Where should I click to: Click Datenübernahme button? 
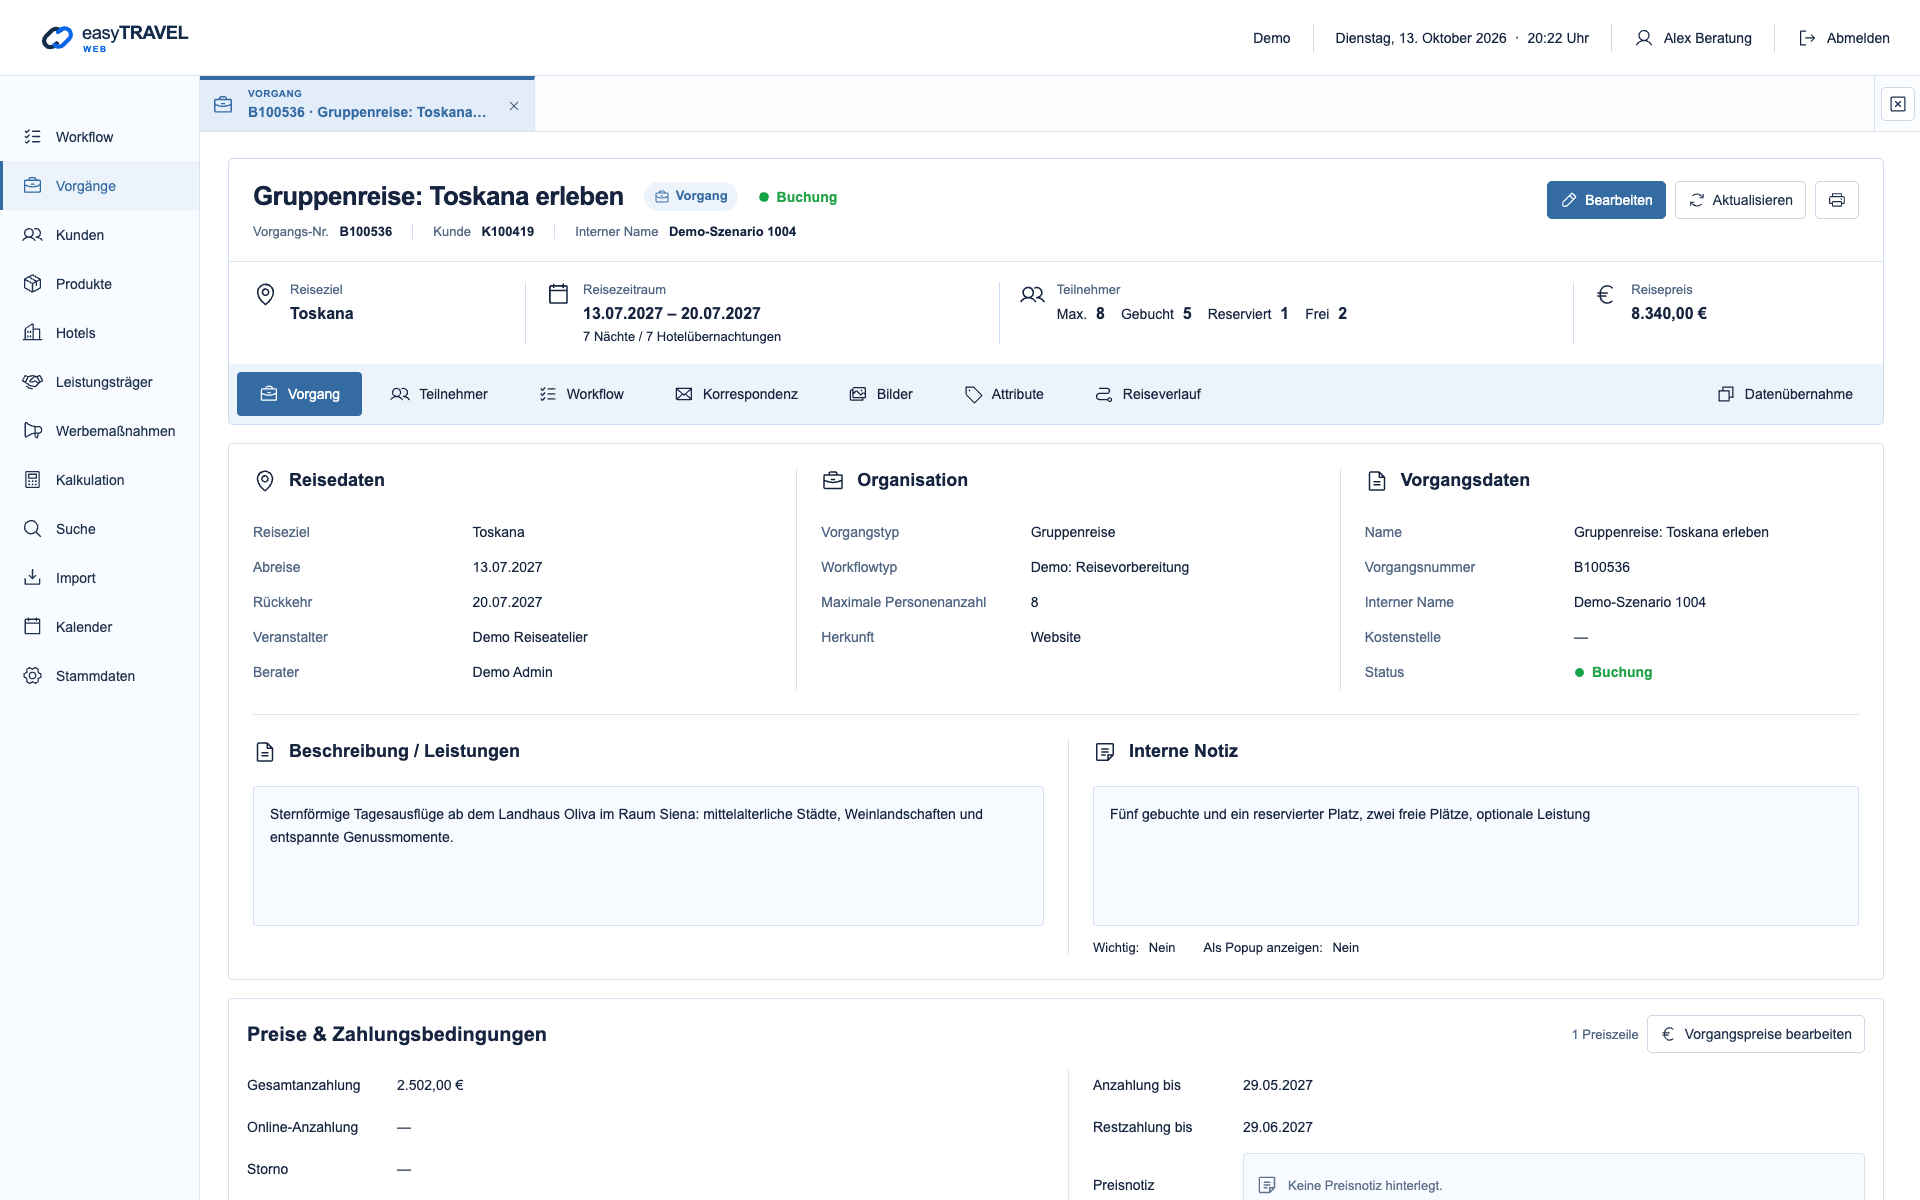(x=1785, y=394)
